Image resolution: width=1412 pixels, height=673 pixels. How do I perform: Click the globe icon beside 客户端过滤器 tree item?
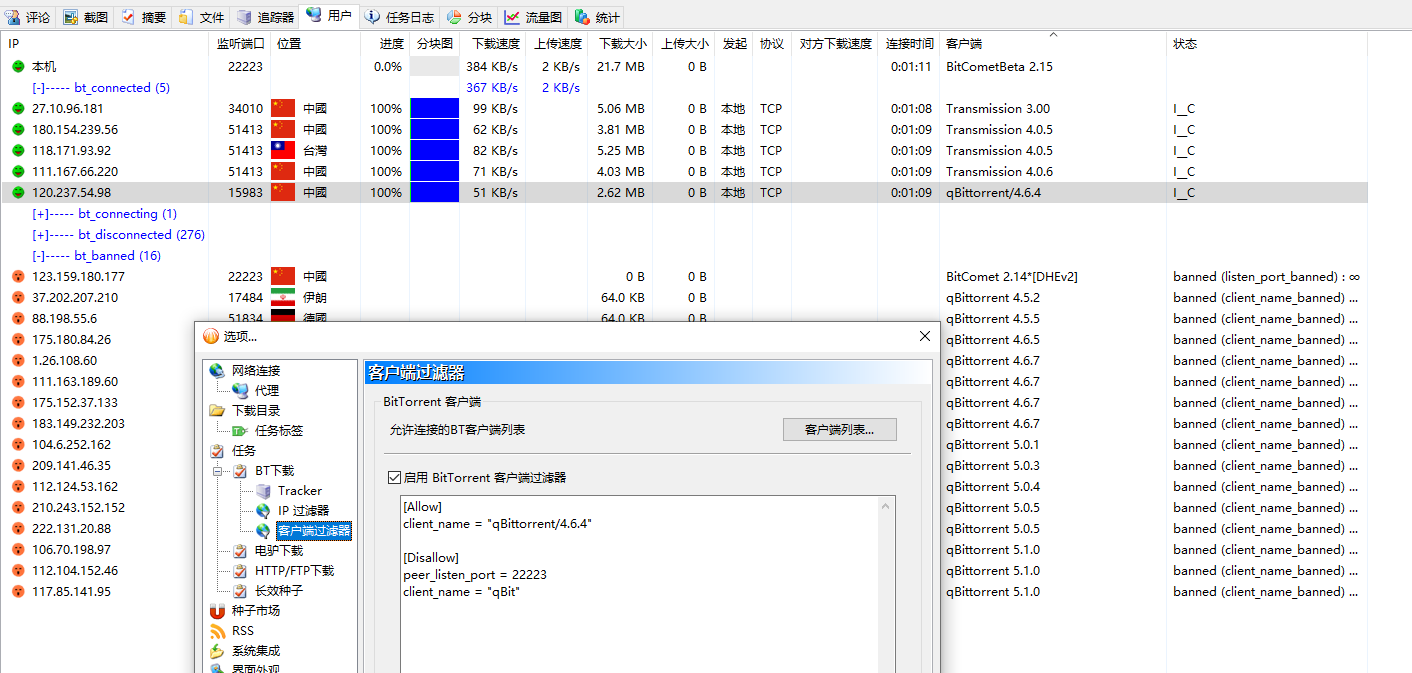point(263,531)
